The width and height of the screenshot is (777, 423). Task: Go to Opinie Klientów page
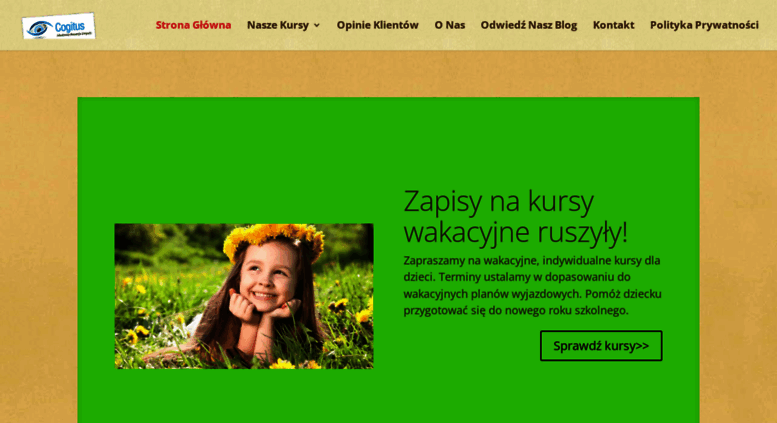point(378,25)
